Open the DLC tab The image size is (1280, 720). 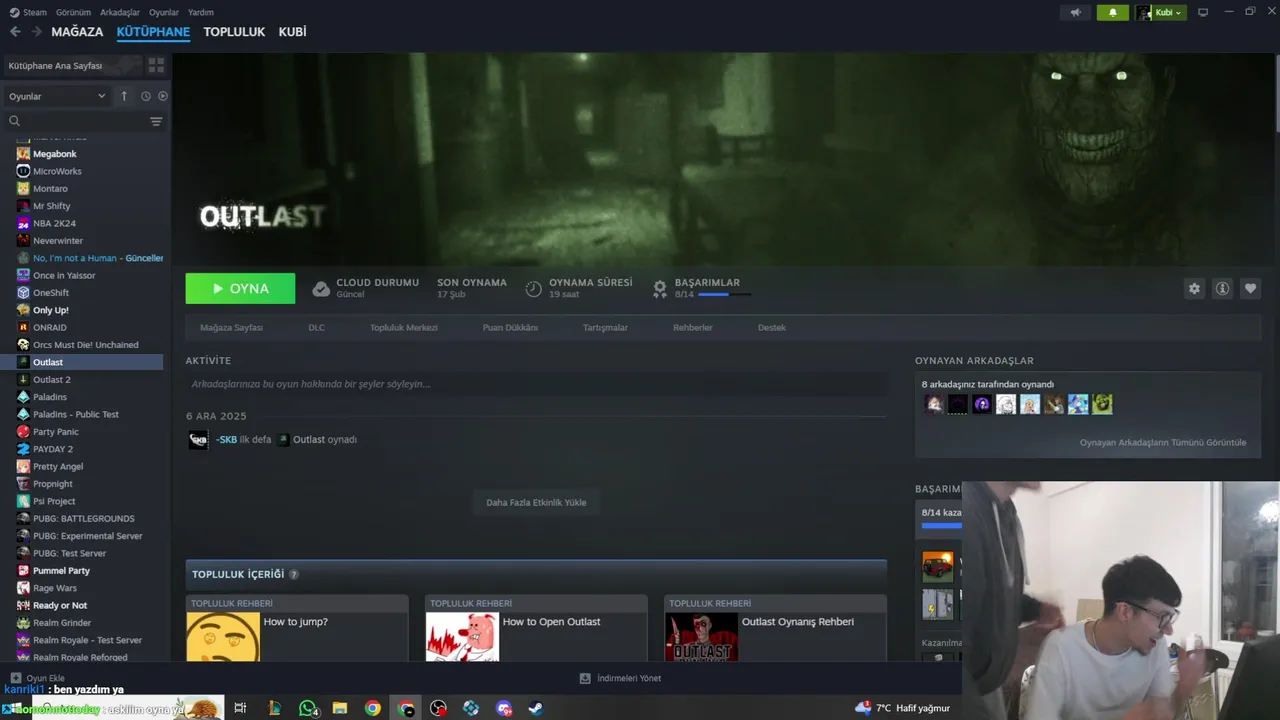pyautogui.click(x=316, y=328)
